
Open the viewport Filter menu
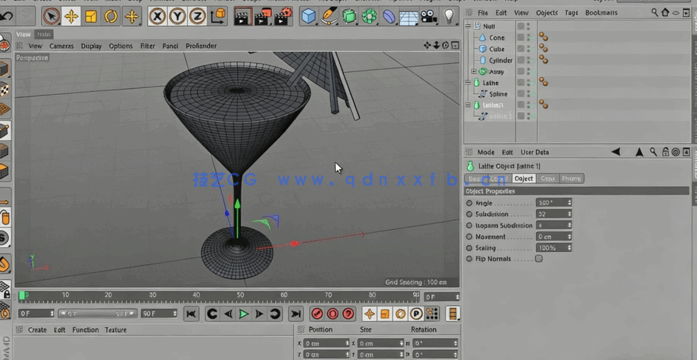[148, 46]
